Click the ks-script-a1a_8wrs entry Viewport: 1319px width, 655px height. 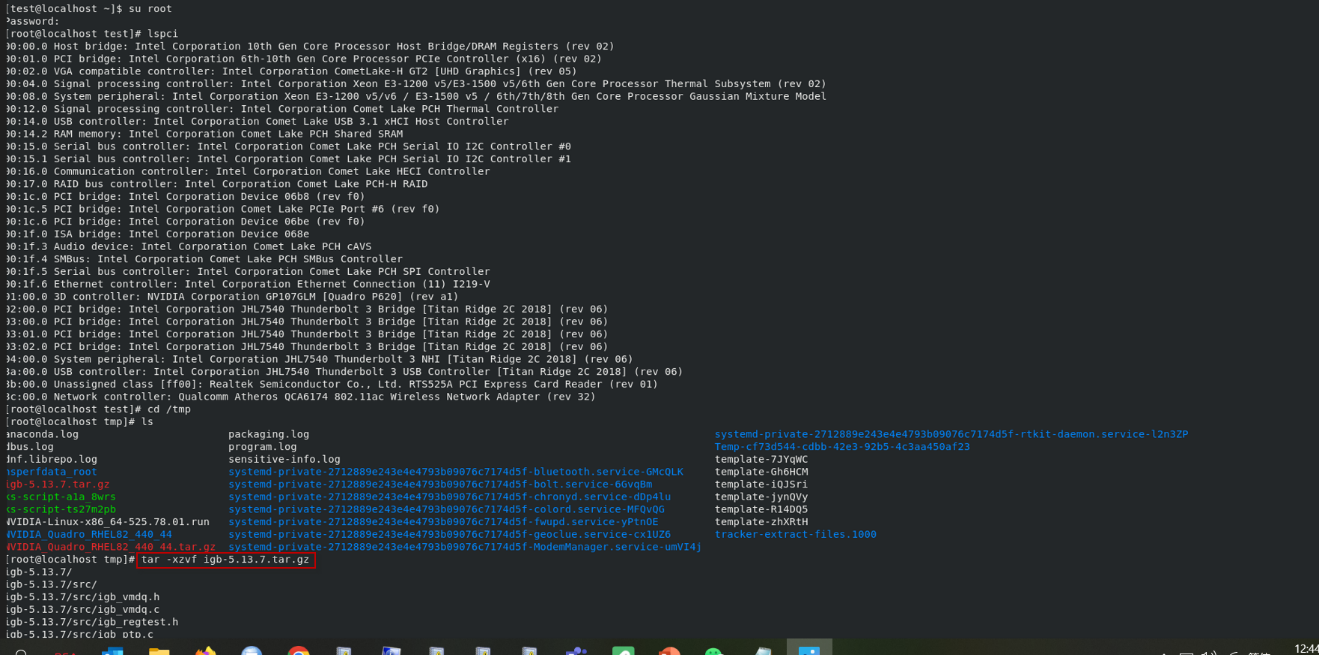60,496
